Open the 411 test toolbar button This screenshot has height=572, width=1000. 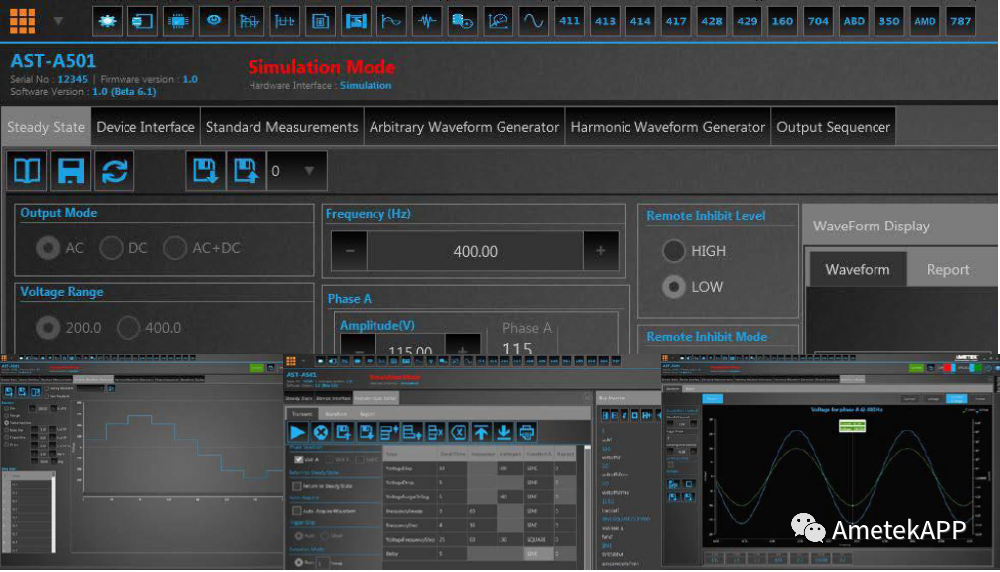click(570, 21)
